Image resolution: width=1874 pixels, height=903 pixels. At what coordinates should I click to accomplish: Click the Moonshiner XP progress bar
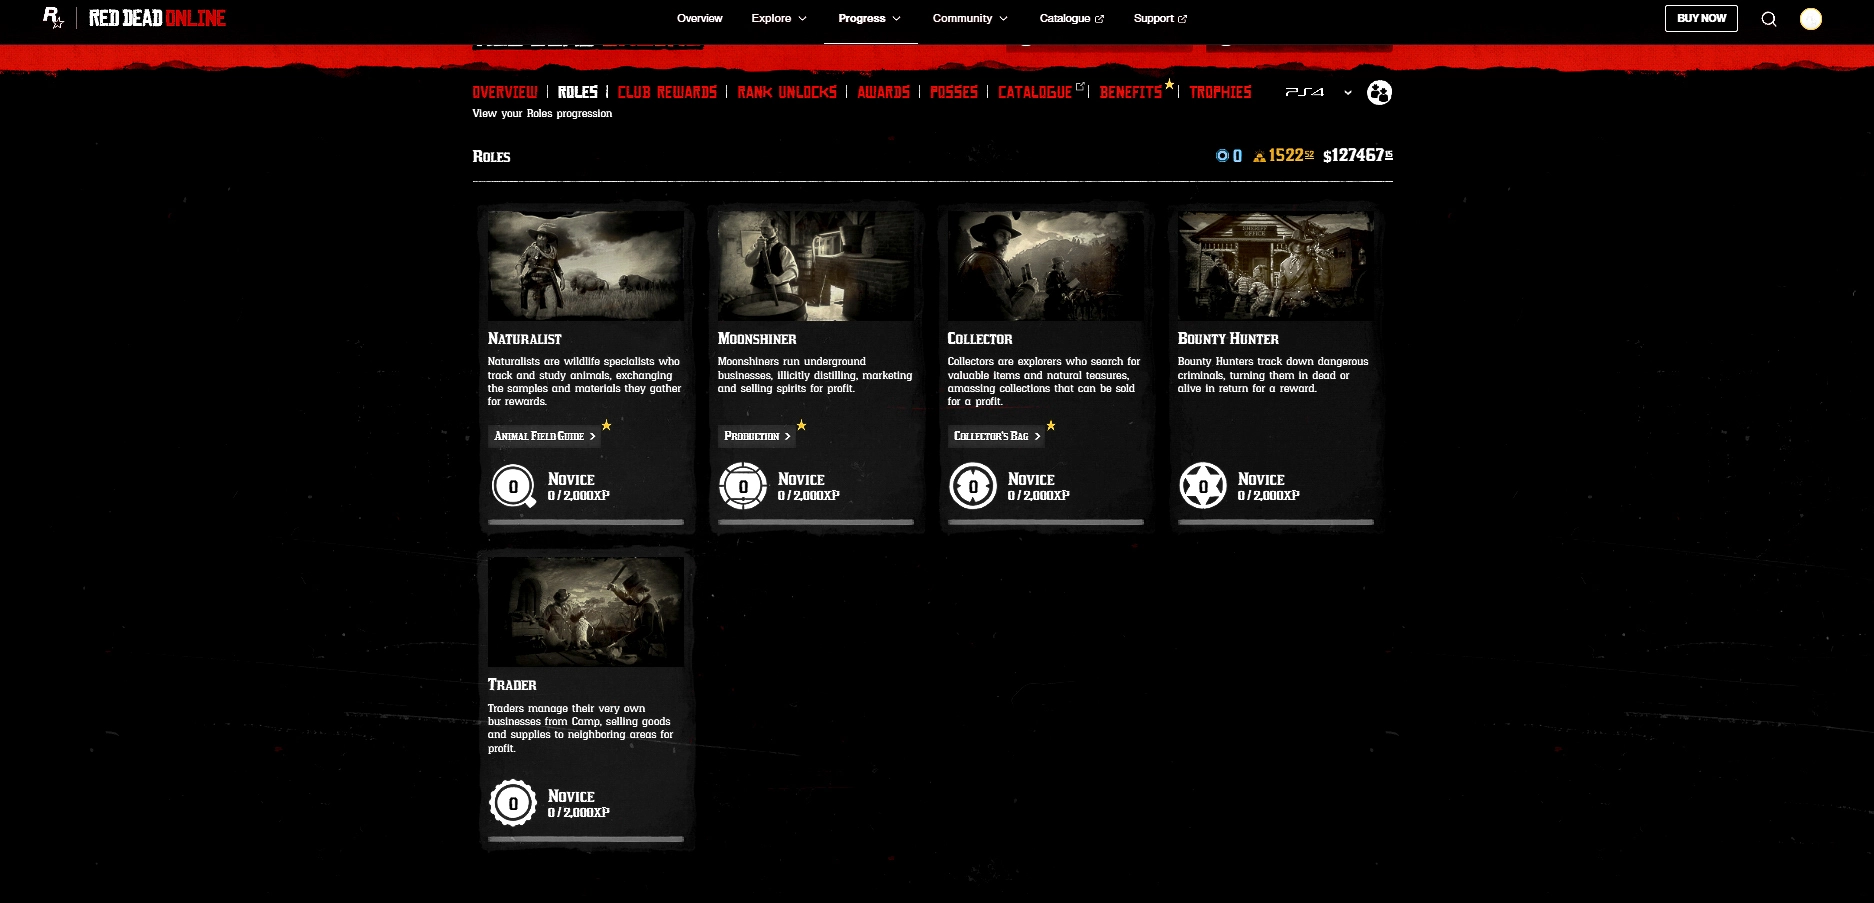(816, 522)
